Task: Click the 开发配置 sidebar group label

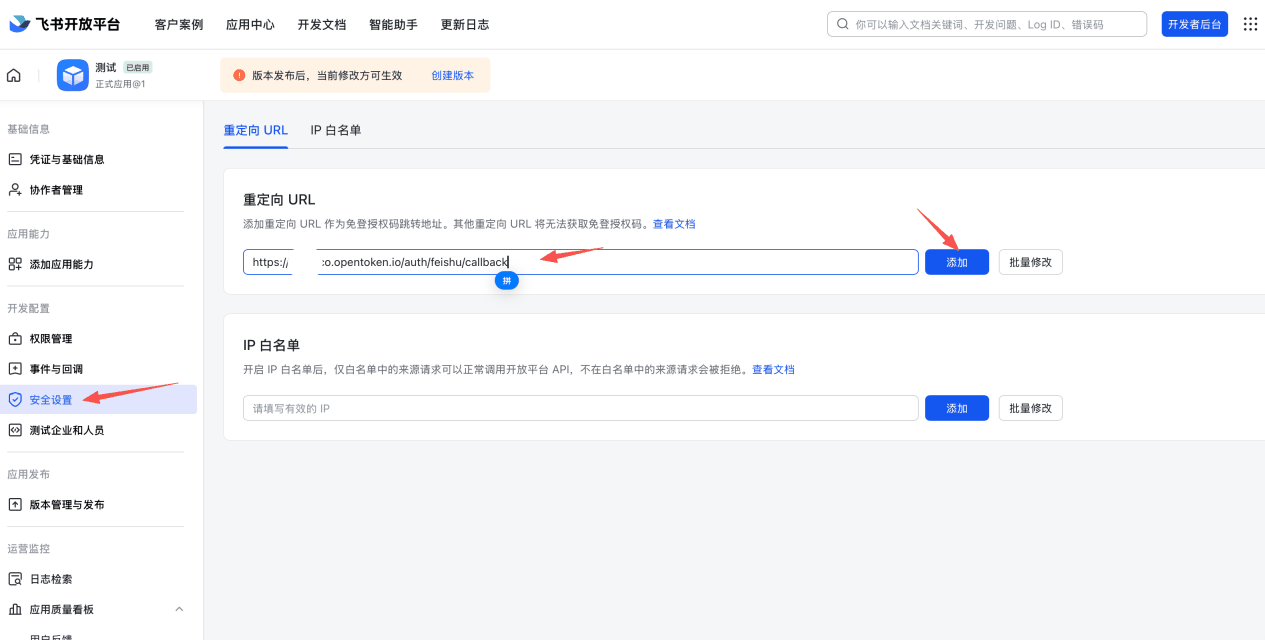Action: tap(28, 308)
